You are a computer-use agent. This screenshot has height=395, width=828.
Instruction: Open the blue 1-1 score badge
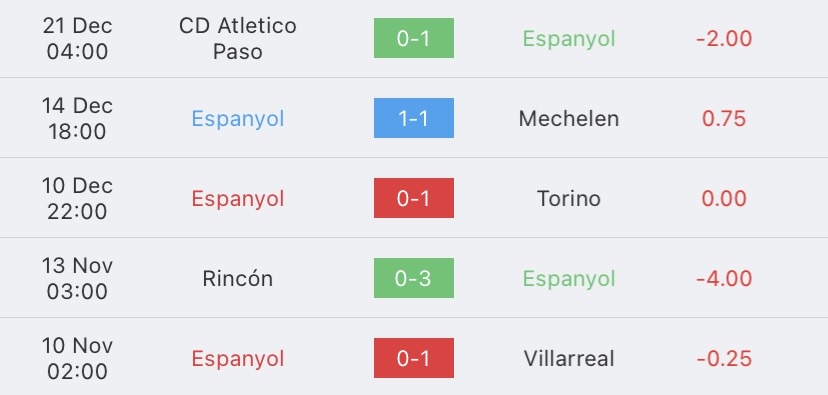[x=413, y=118]
